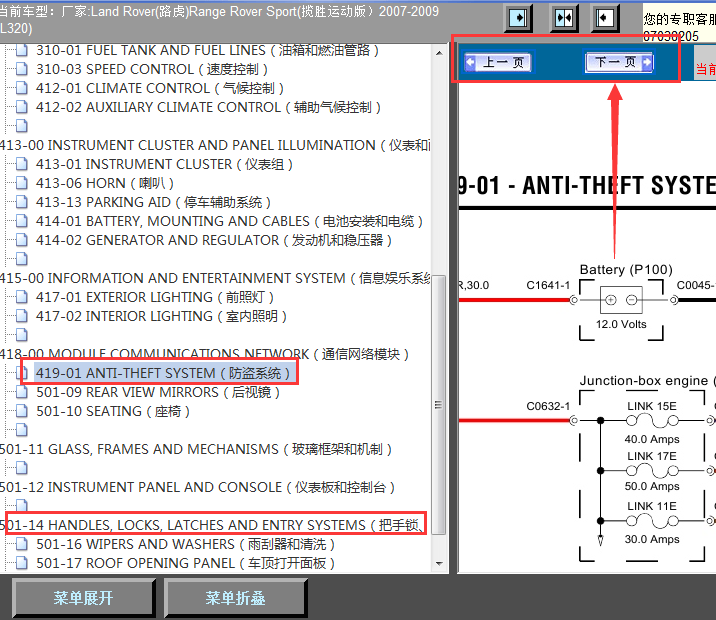The width and height of the screenshot is (716, 620).
Task: Click blank page icon below 414-02 entry
Action: (21, 259)
